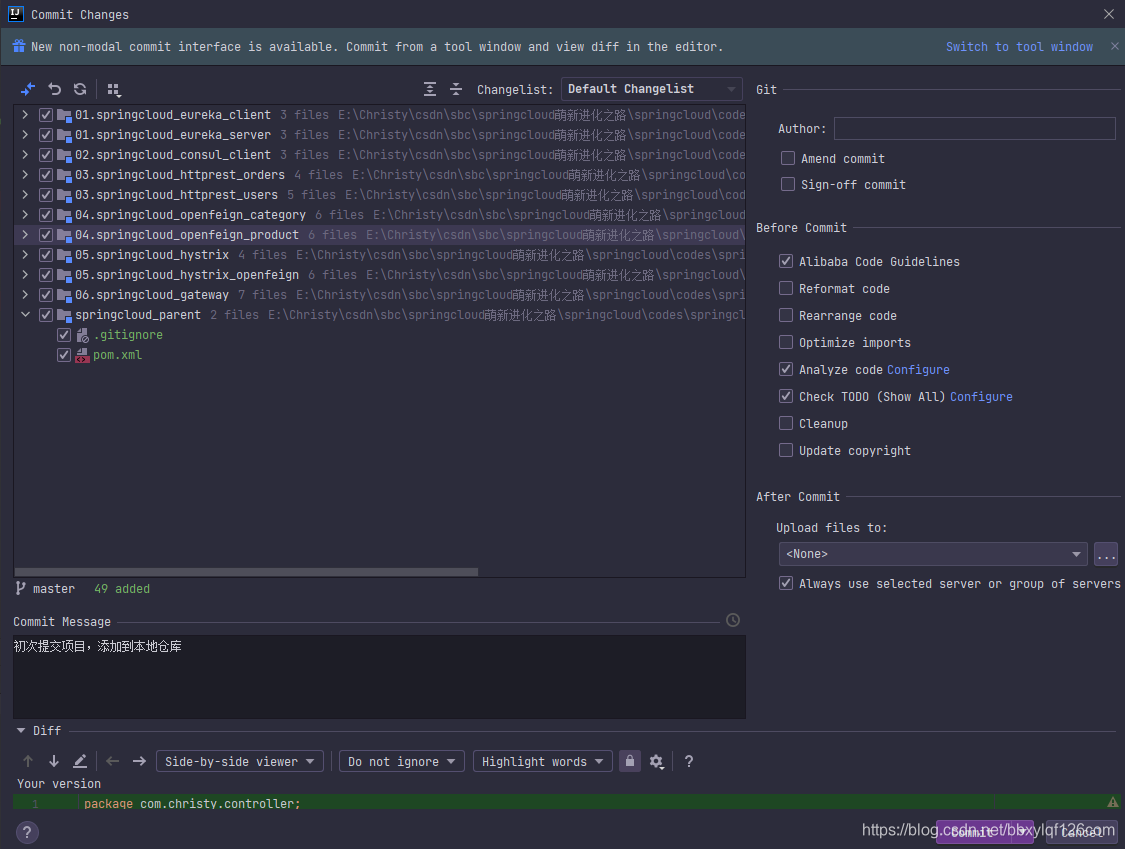Screen dimensions: 1125x849
Task: Expand 05.springcloud_hystrix folder
Action: [25, 255]
